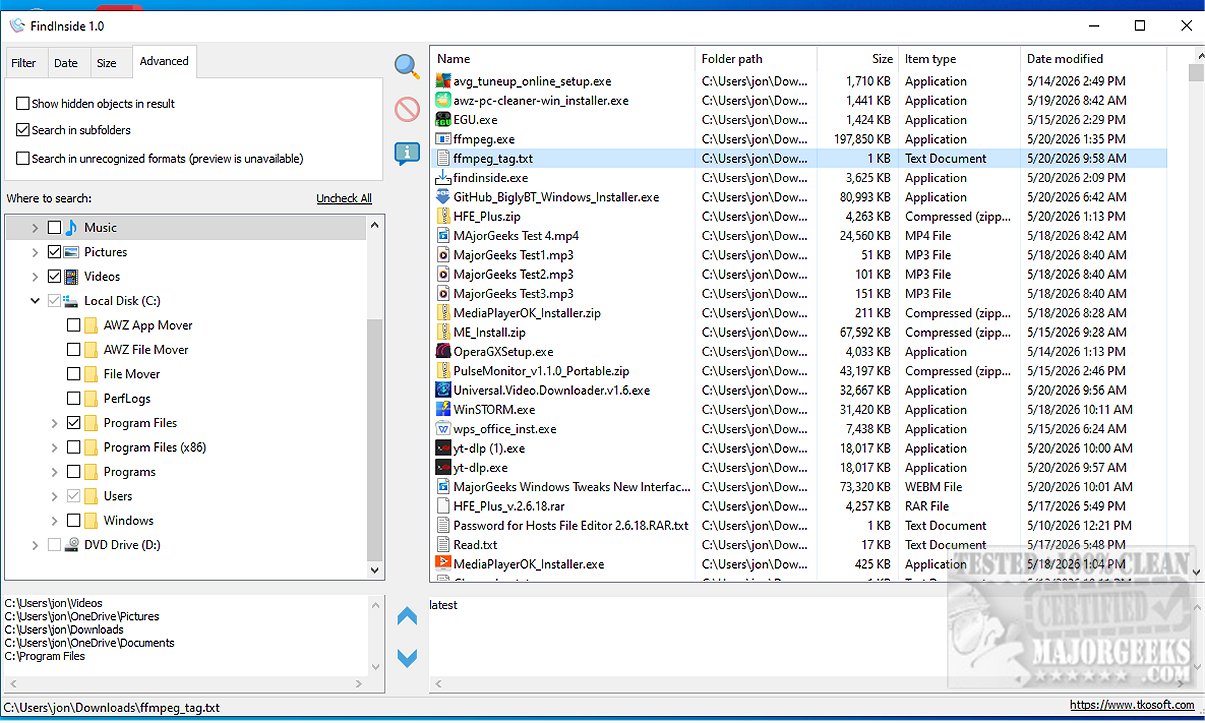This screenshot has height=723, width=1205.
Task: Click the Music folder note icon
Action: [x=71, y=228]
